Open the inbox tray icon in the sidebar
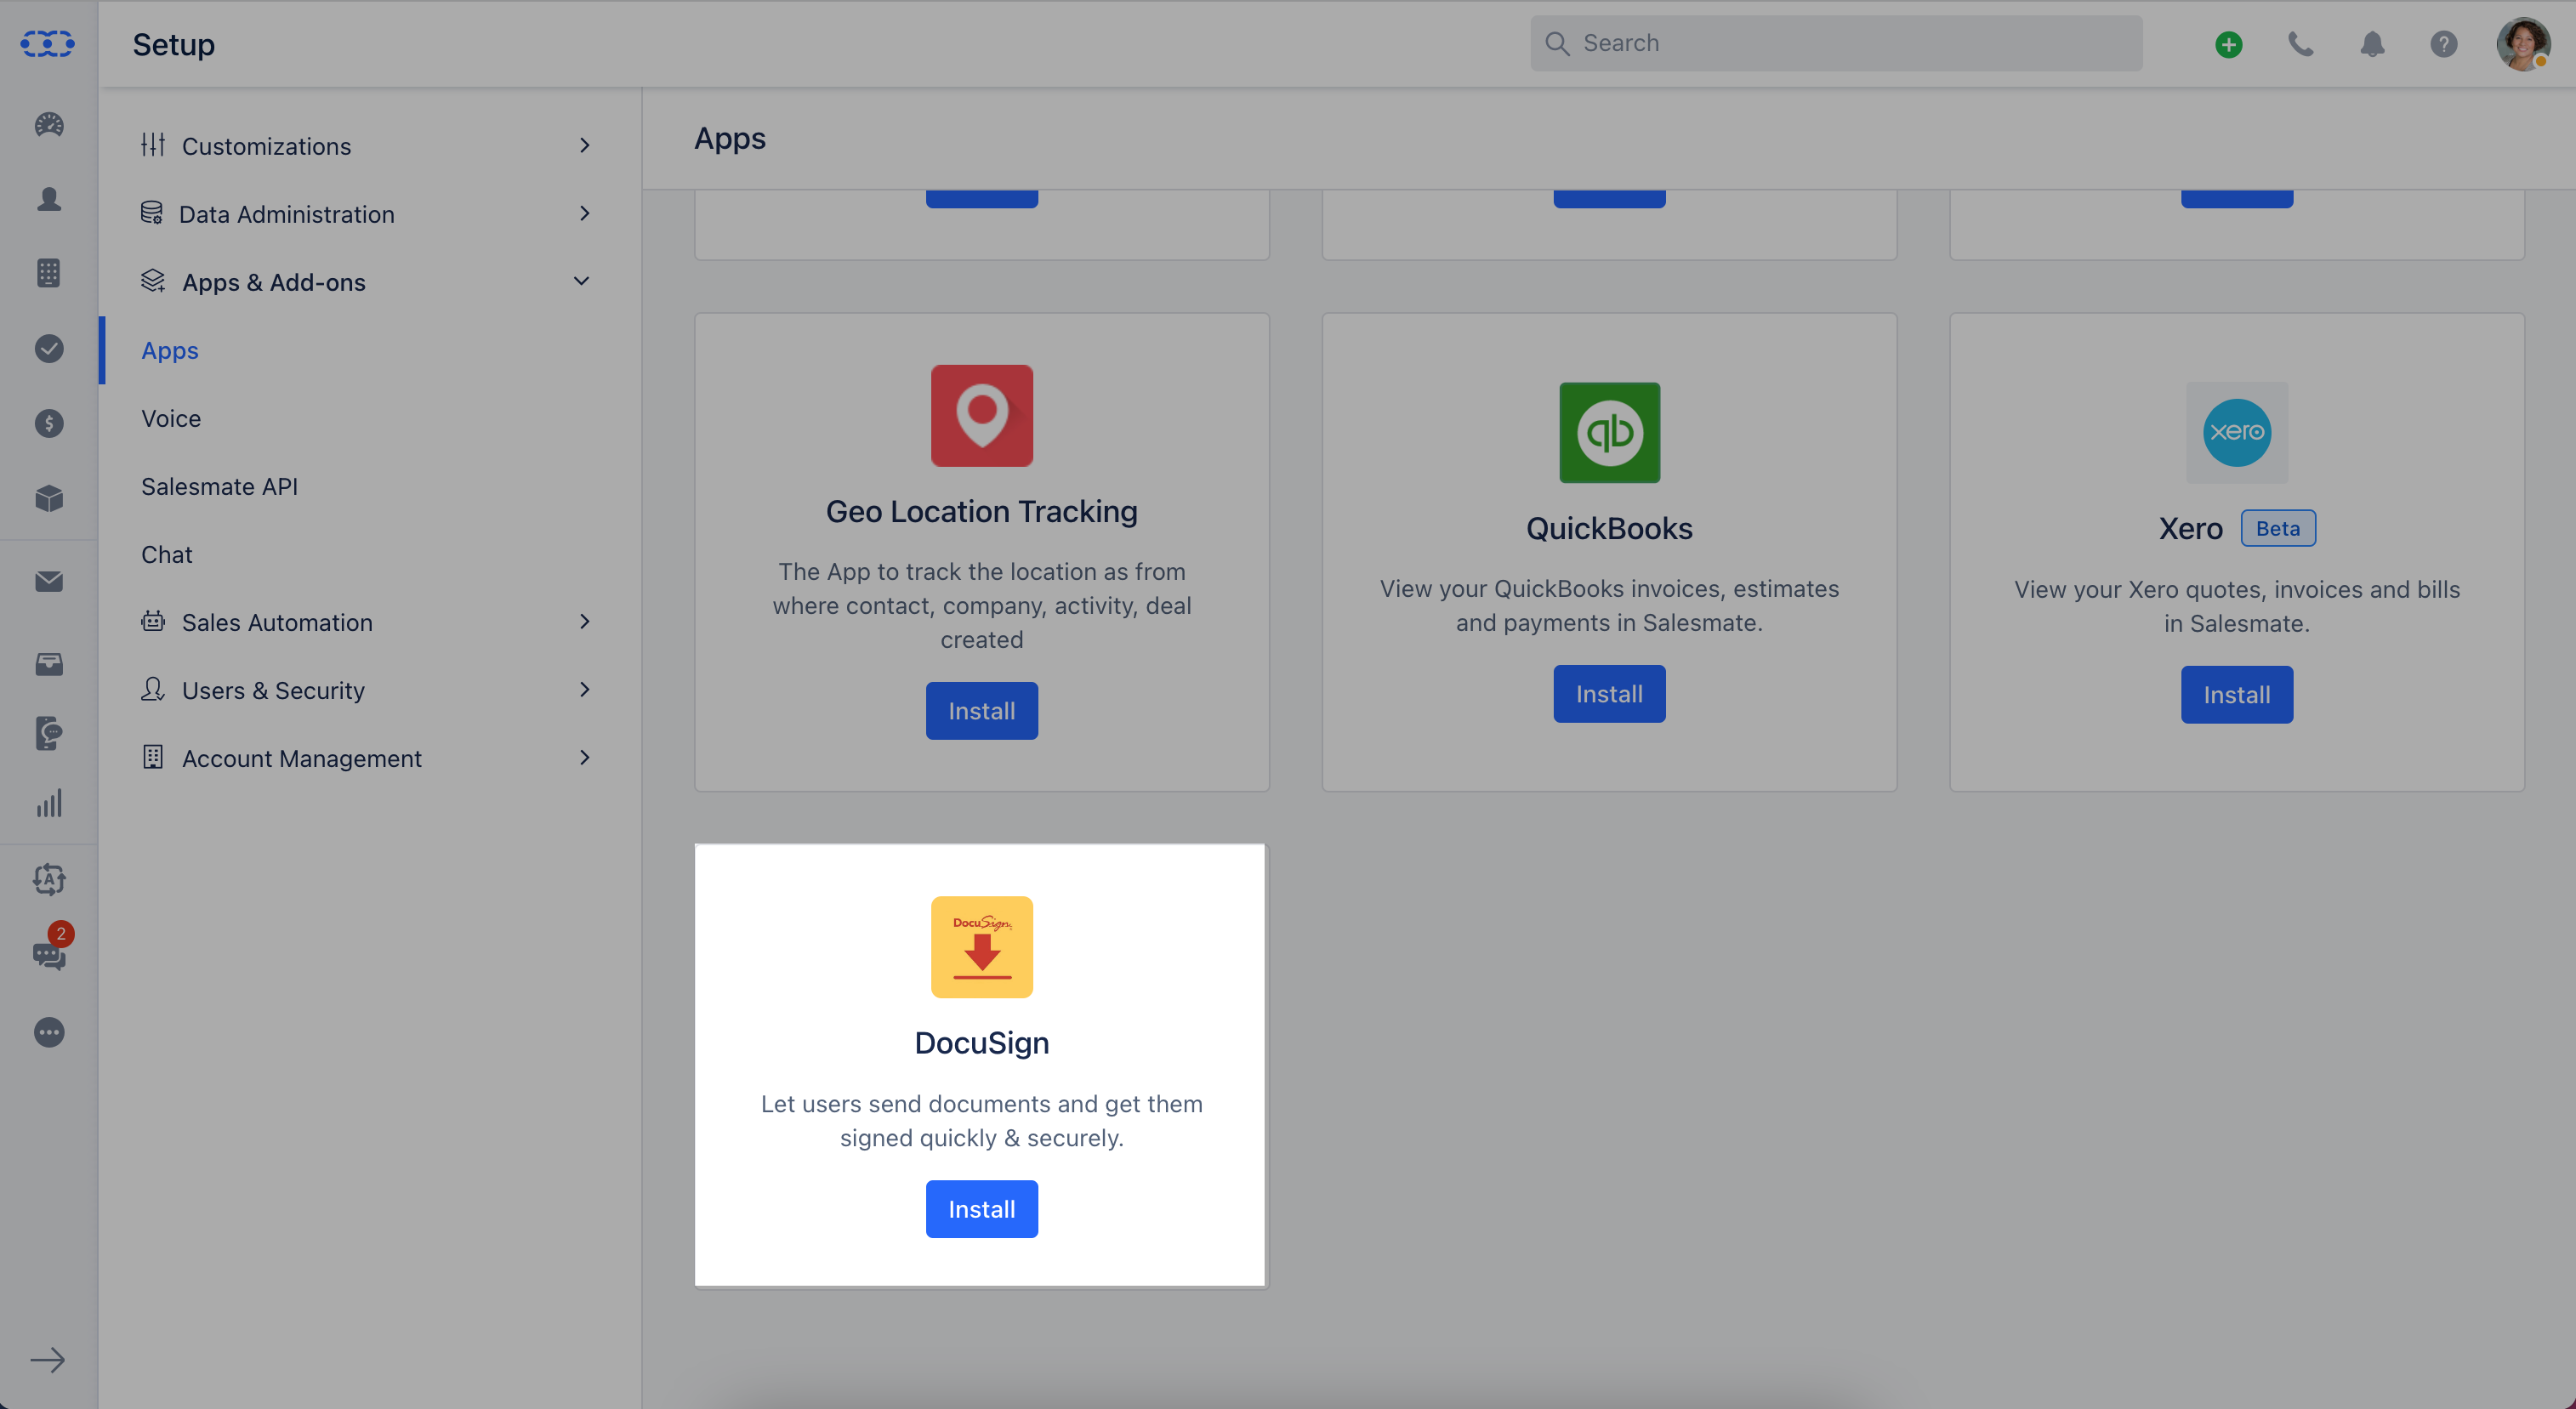This screenshot has width=2576, height=1409. click(49, 664)
